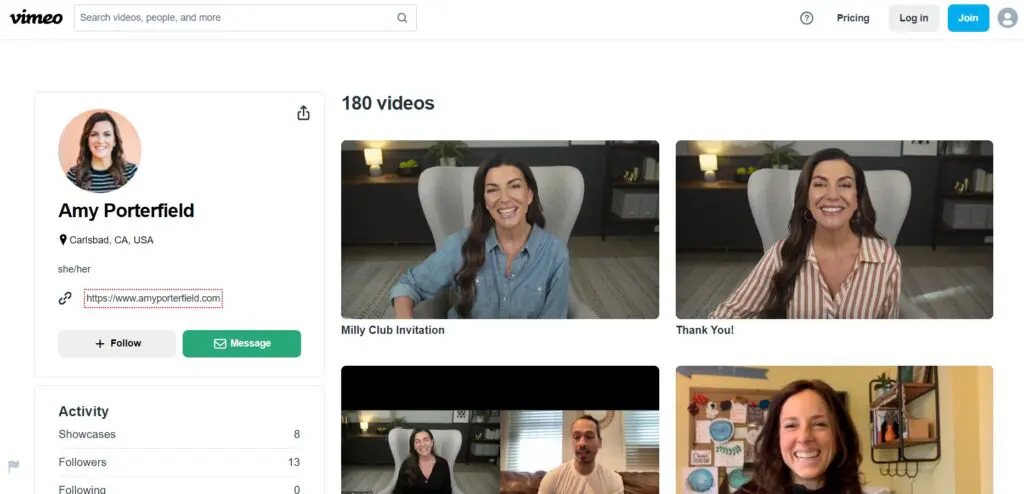Click the Activity heading
This screenshot has width=1024, height=494.
84,411
